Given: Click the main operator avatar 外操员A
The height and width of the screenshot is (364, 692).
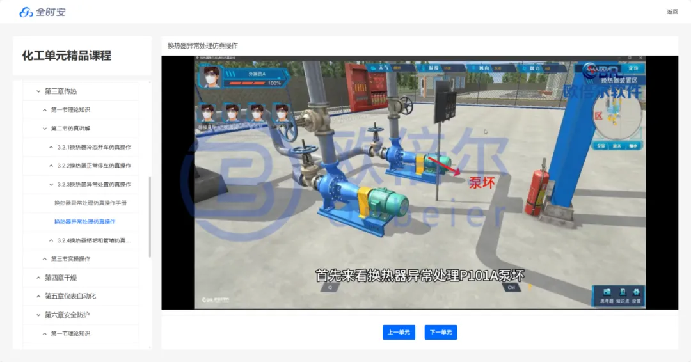Looking at the screenshot, I should [x=211, y=77].
